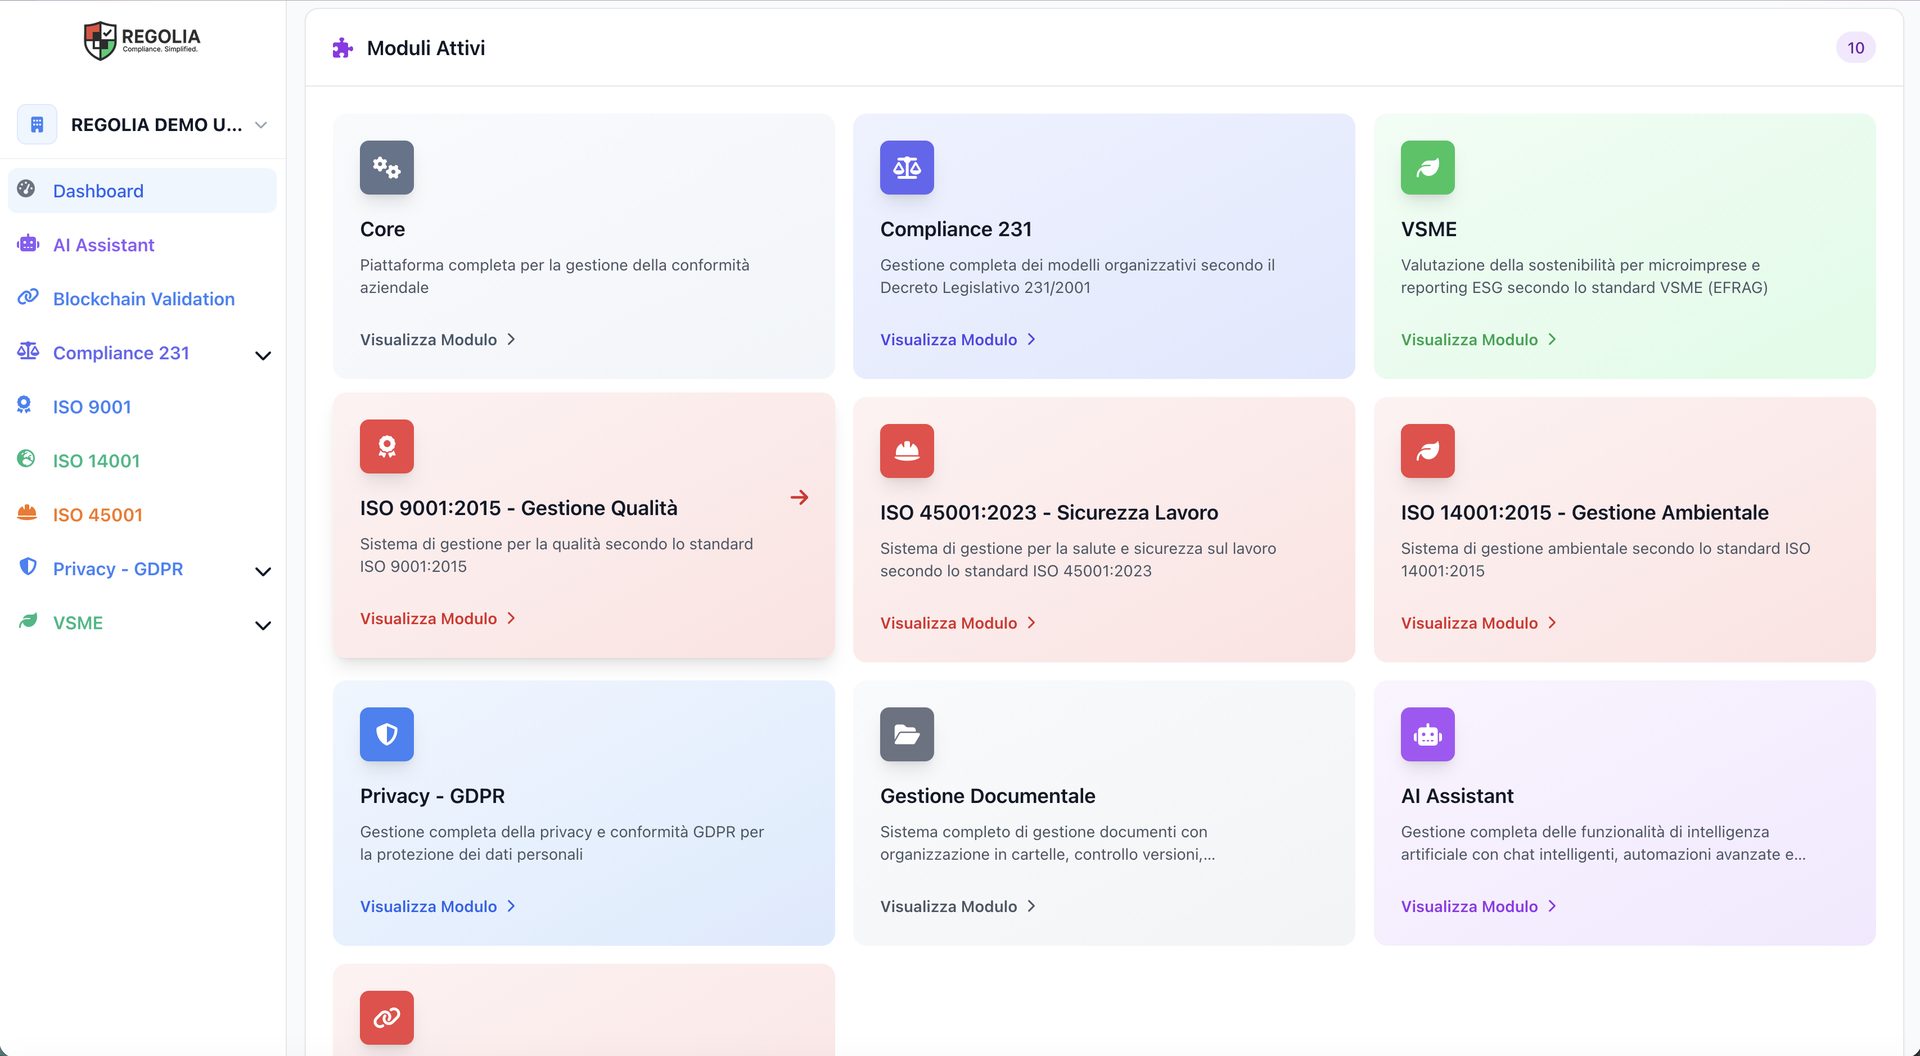Click the VSME leaf sidebar icon
The image size is (1920, 1056).
28,621
